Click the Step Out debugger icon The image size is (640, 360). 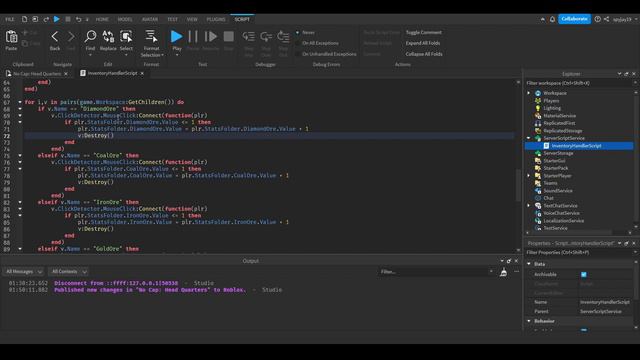(x=283, y=37)
